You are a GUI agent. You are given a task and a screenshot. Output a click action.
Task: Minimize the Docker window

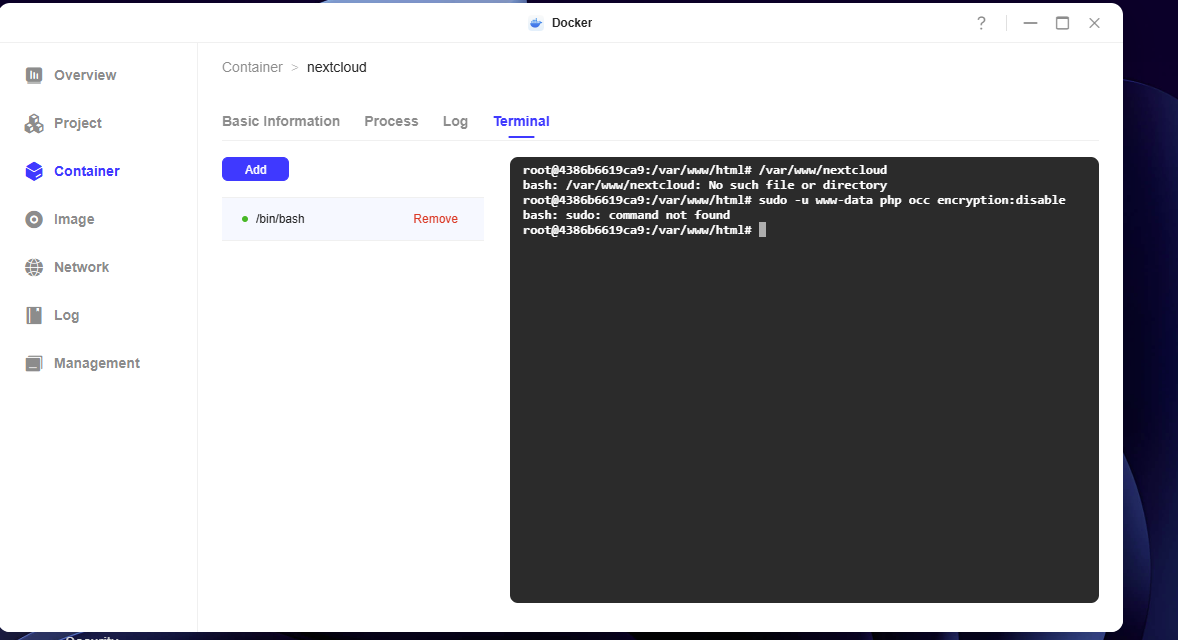1030,23
